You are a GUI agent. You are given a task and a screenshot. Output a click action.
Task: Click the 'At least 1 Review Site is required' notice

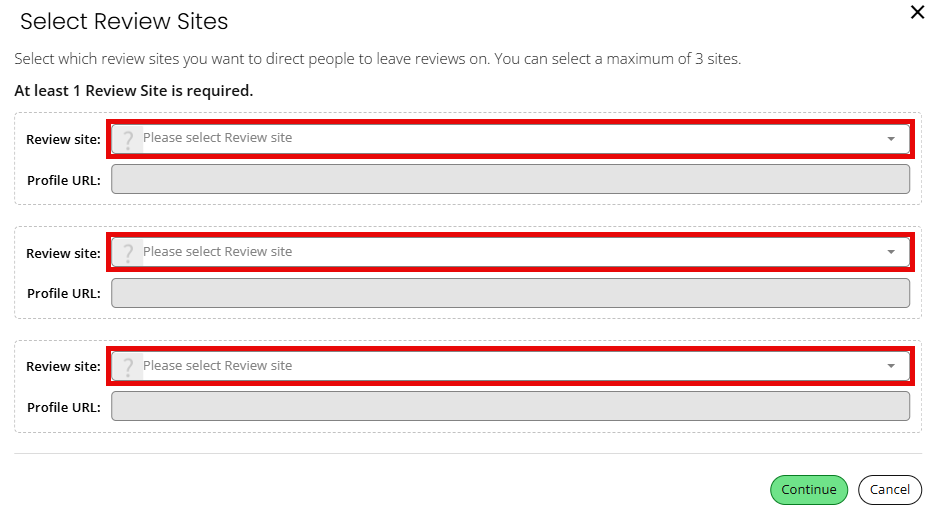point(134,91)
